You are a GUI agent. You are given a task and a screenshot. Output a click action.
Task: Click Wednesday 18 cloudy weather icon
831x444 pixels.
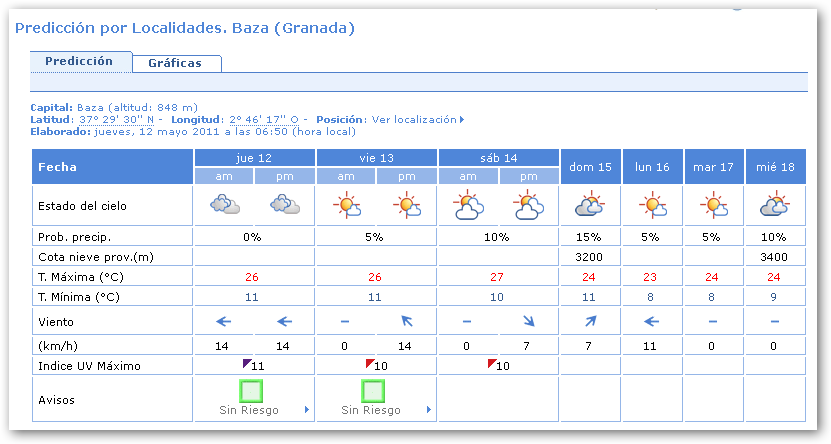775,206
